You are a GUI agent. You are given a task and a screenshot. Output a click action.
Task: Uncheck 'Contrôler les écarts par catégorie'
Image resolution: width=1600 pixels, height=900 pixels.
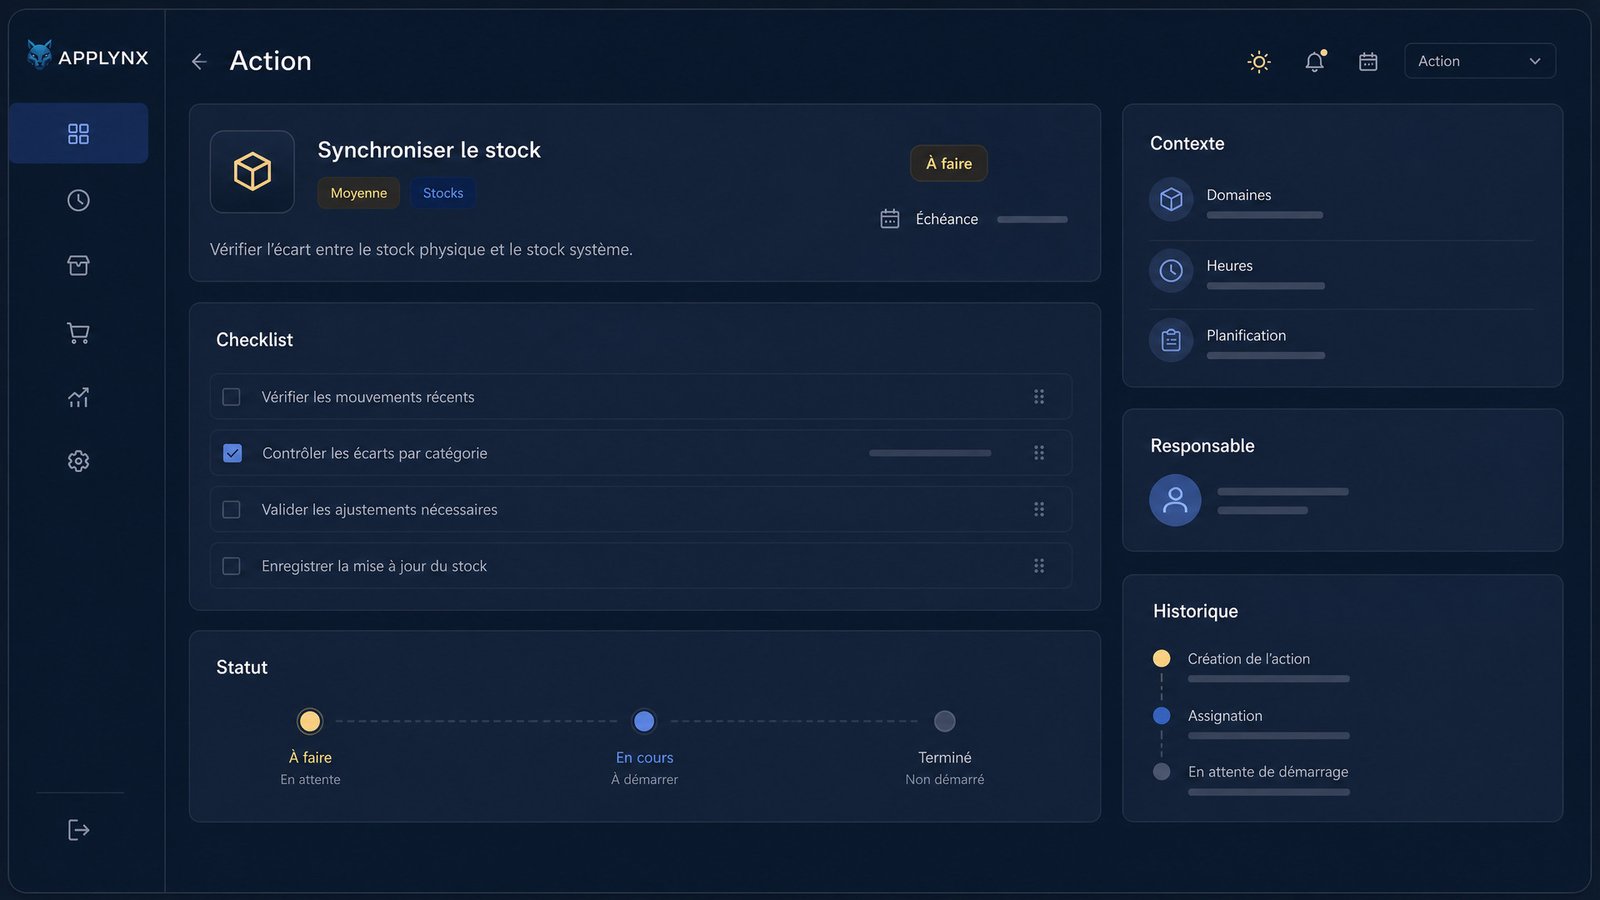232,453
